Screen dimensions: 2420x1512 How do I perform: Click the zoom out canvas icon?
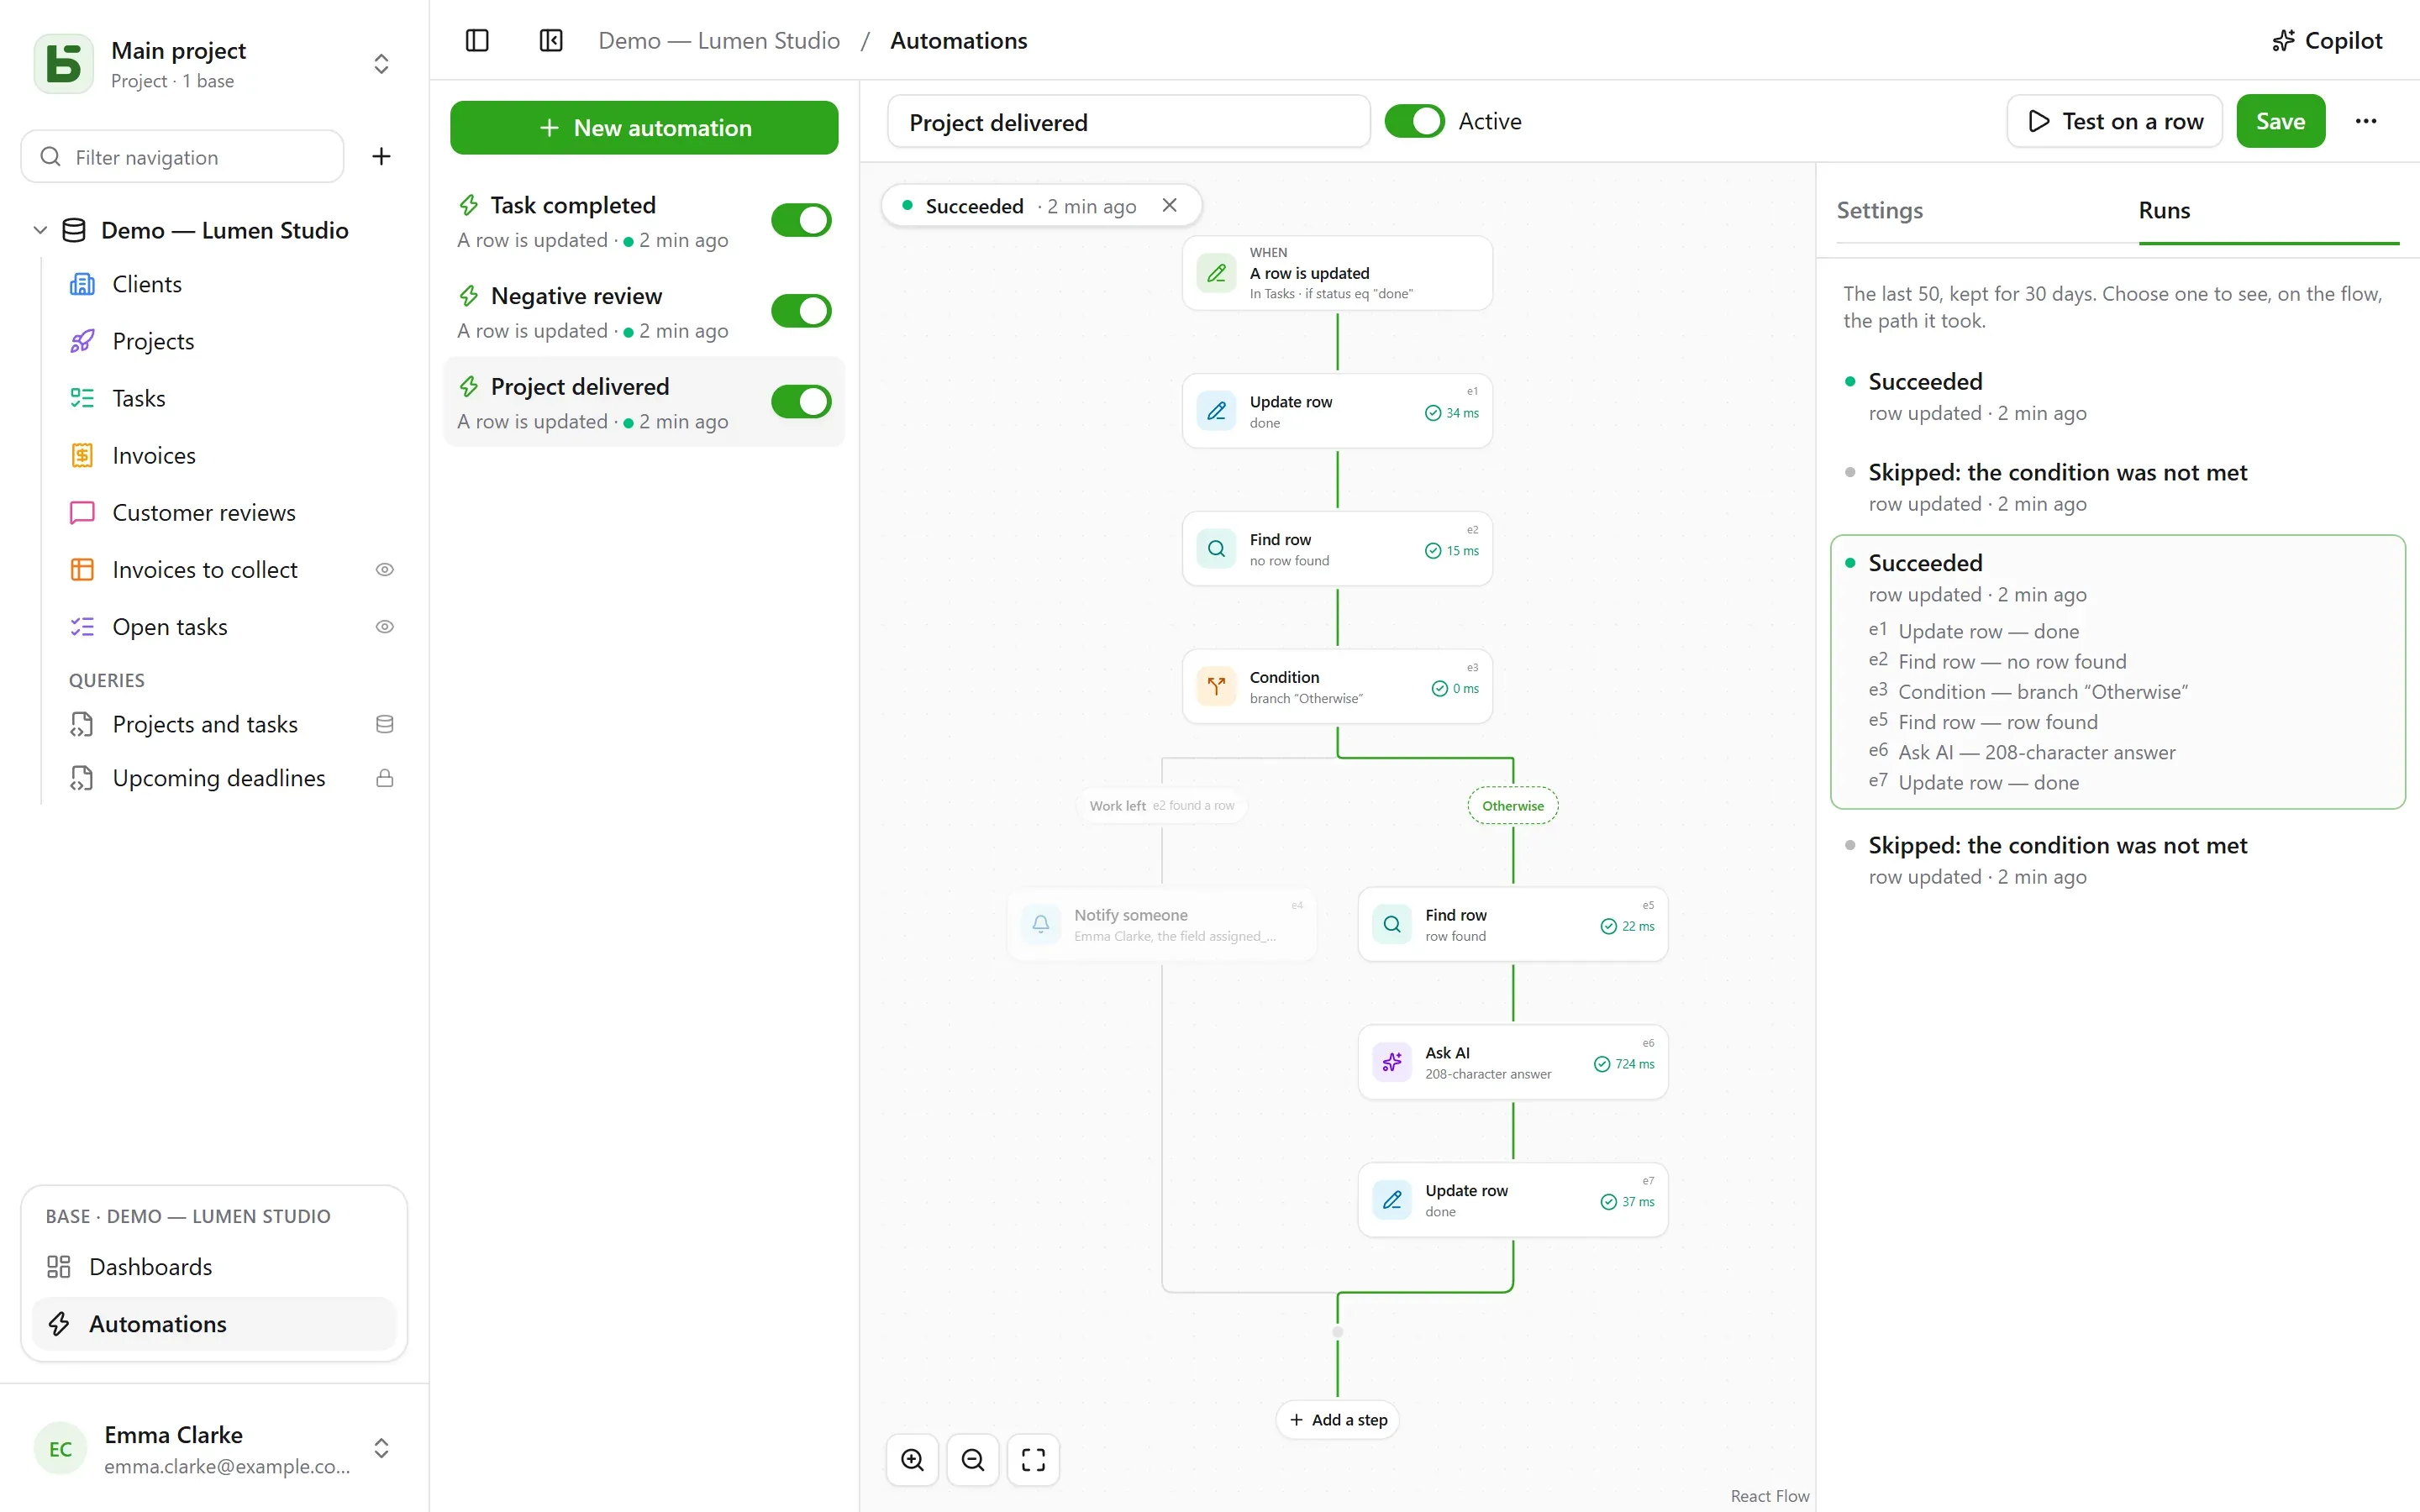973,1460
